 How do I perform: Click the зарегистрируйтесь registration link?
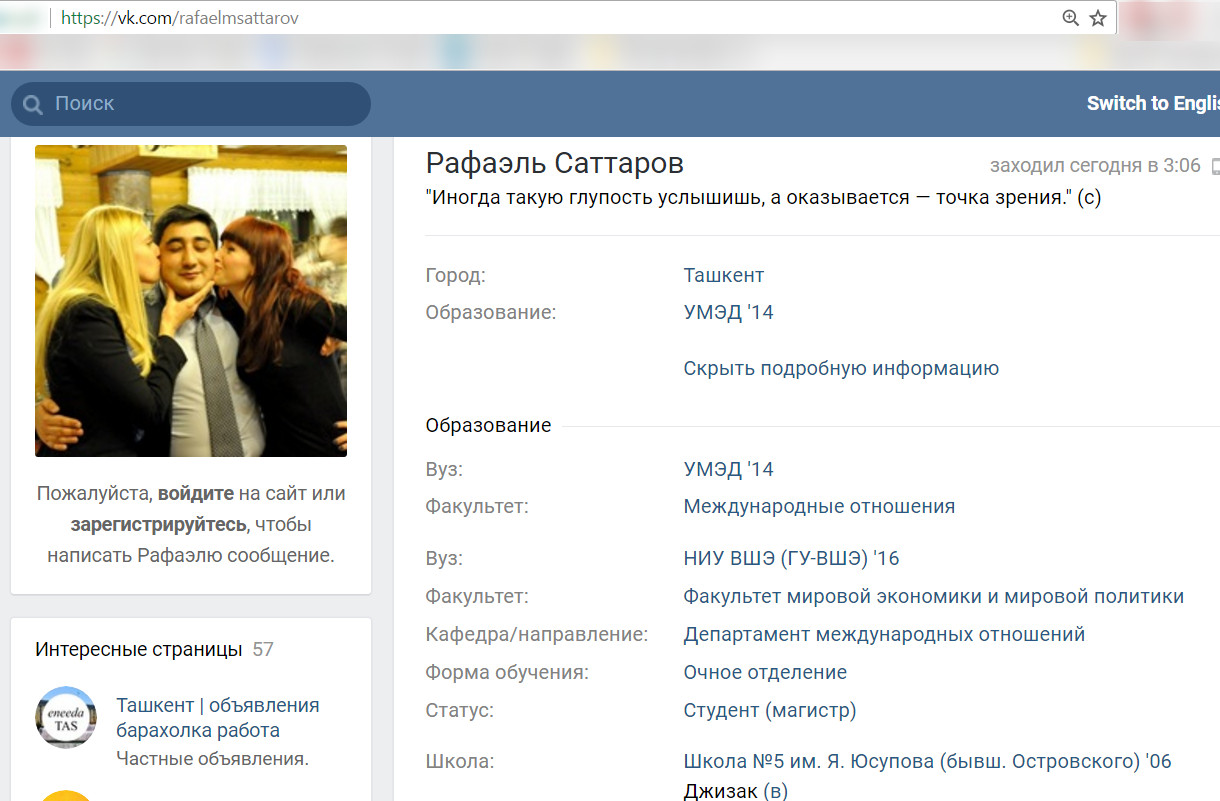(158, 524)
